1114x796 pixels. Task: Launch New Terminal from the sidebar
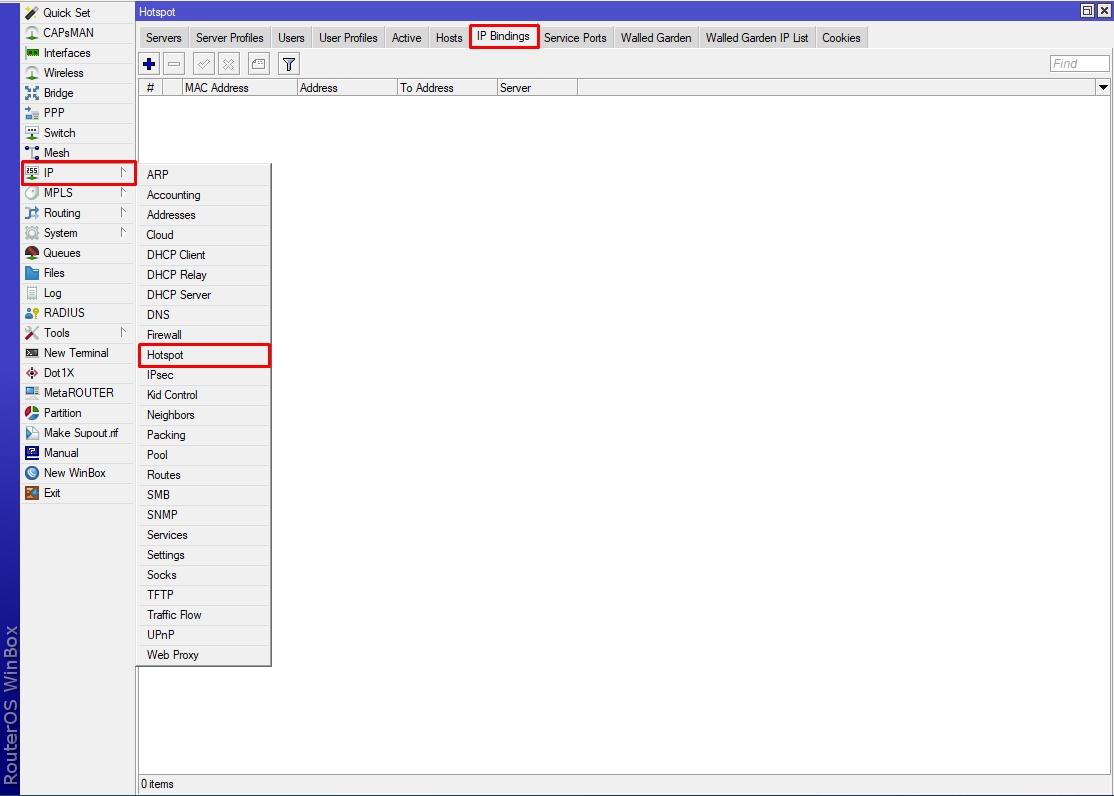tap(77, 353)
